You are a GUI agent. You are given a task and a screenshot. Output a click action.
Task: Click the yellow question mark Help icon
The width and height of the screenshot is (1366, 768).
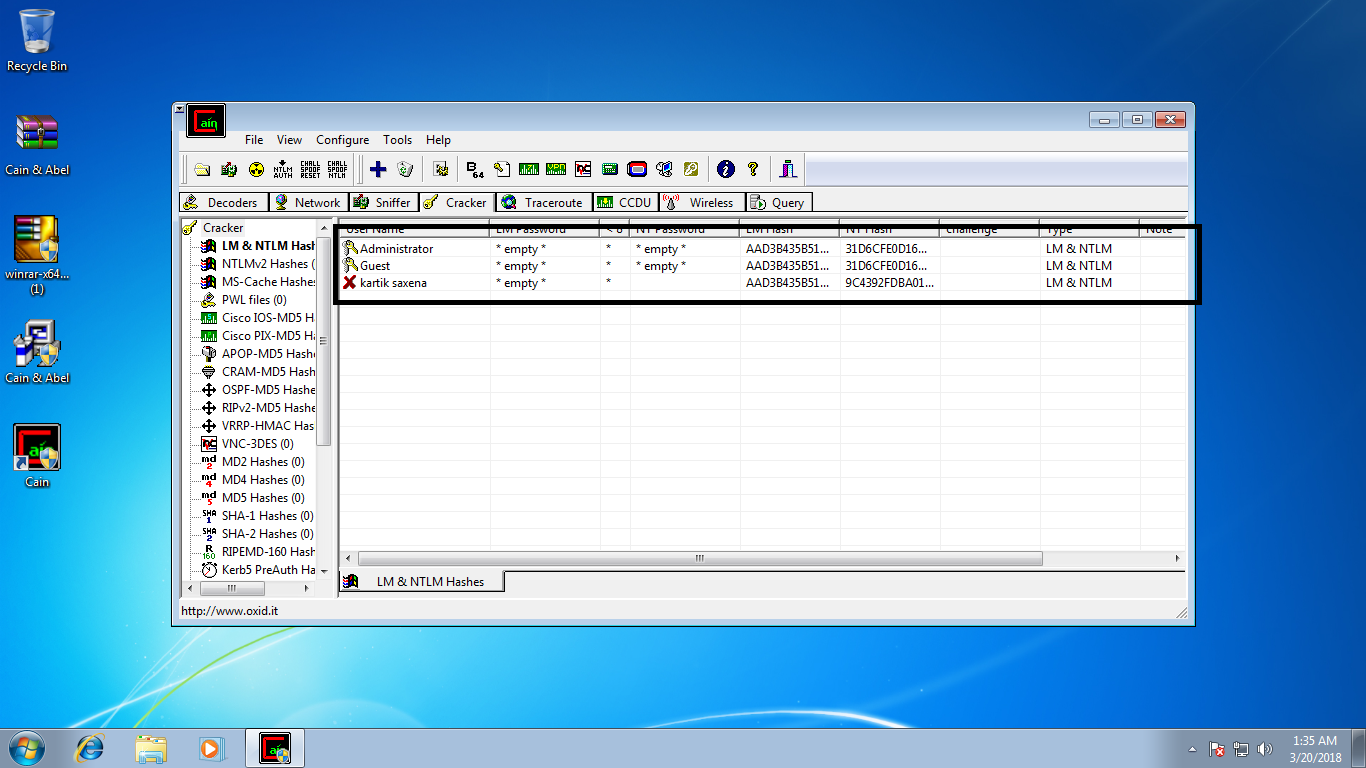pyautogui.click(x=753, y=170)
